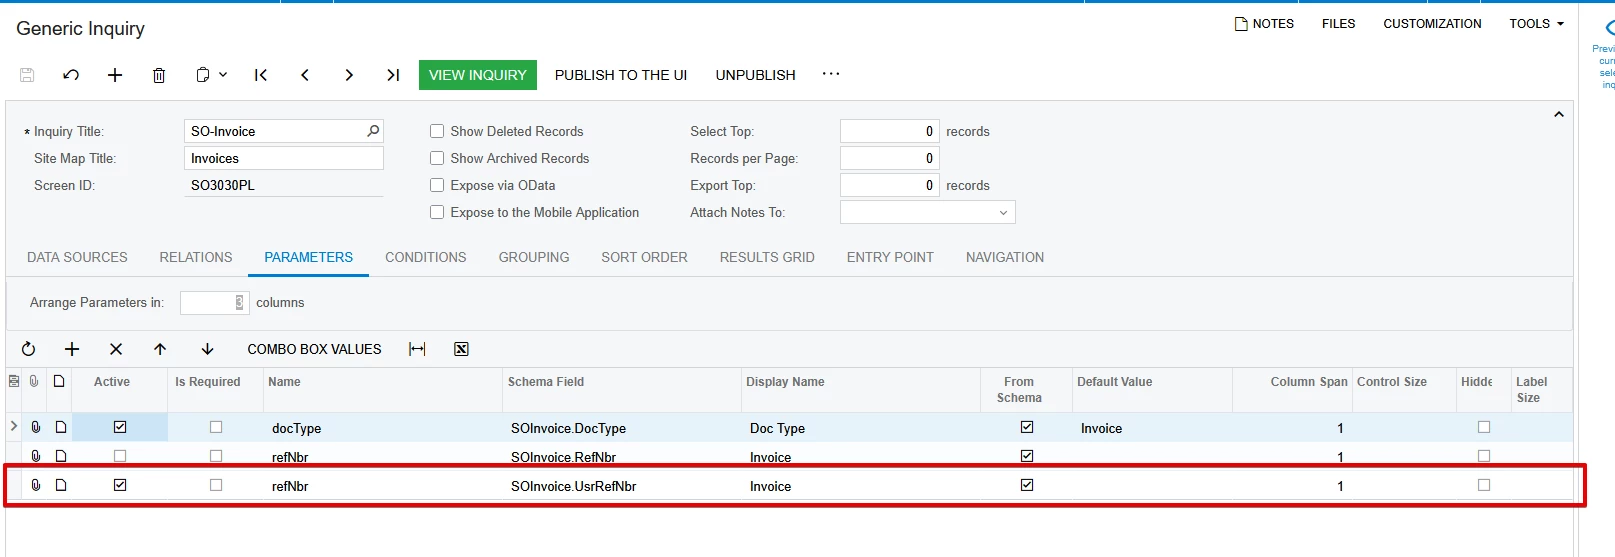Move parameter row up
The height and width of the screenshot is (557, 1615).
[160, 349]
